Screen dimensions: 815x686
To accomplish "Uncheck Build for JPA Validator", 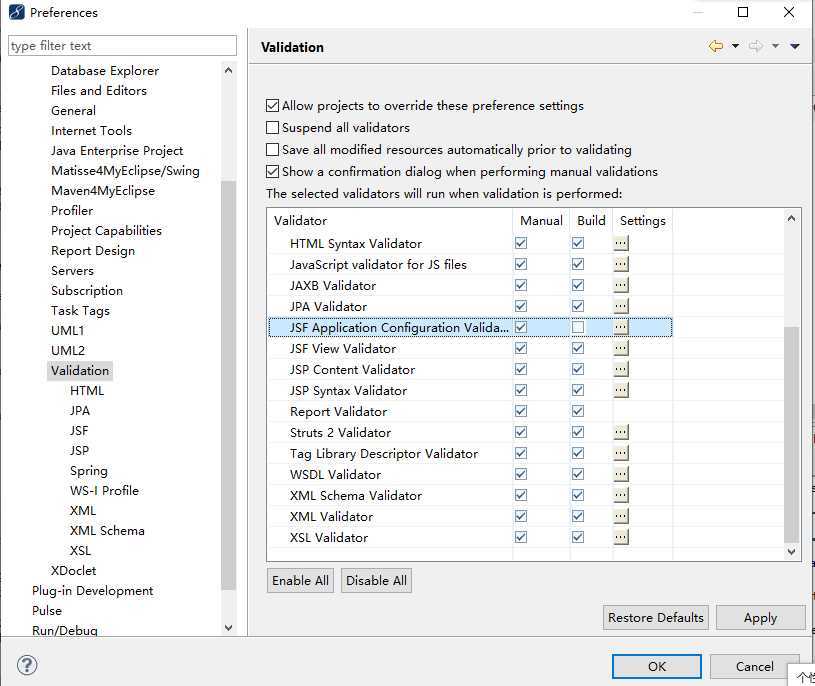I will click(577, 306).
